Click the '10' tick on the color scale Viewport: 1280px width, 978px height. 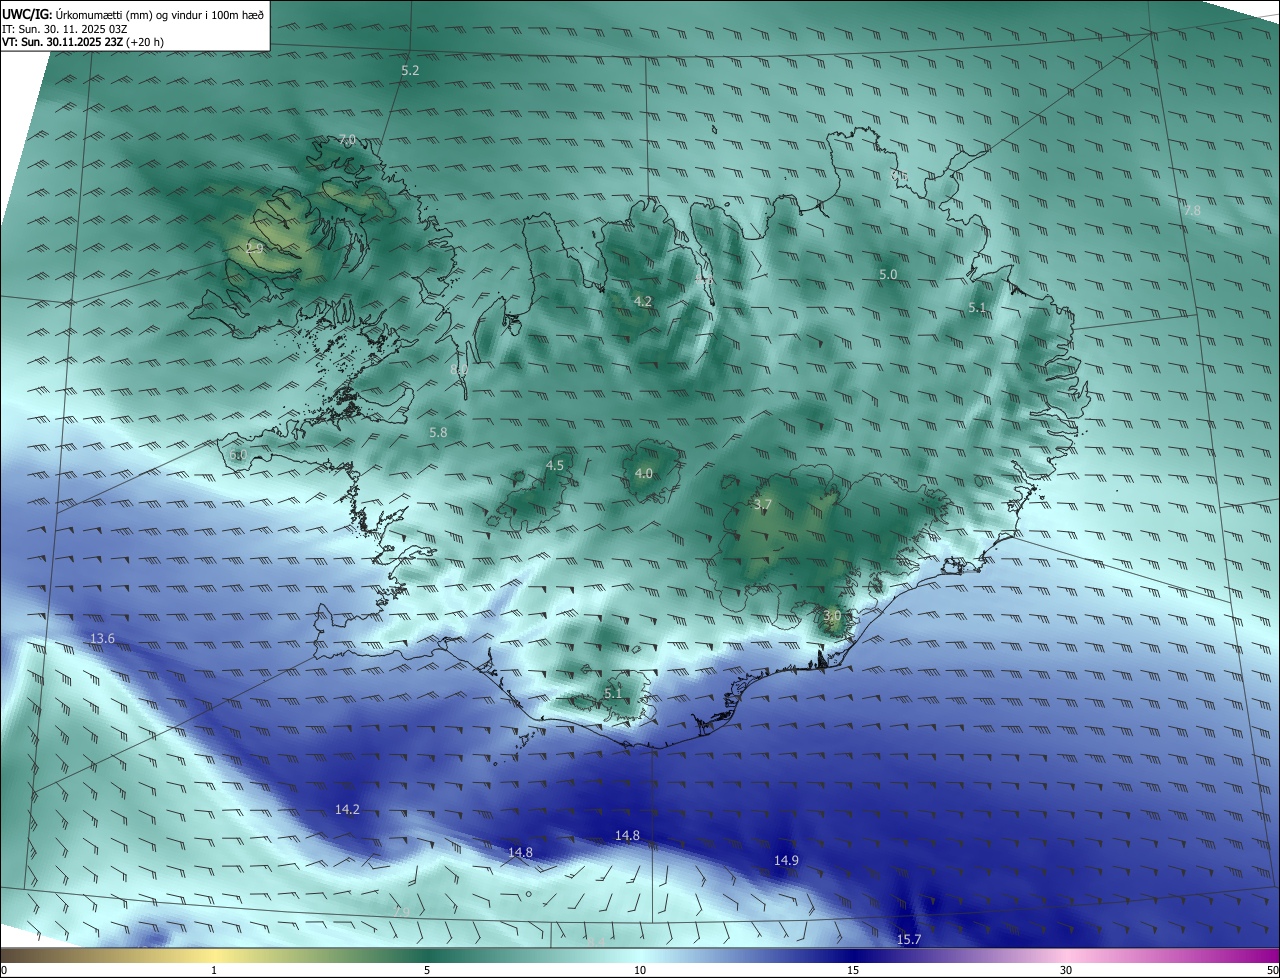coord(640,970)
